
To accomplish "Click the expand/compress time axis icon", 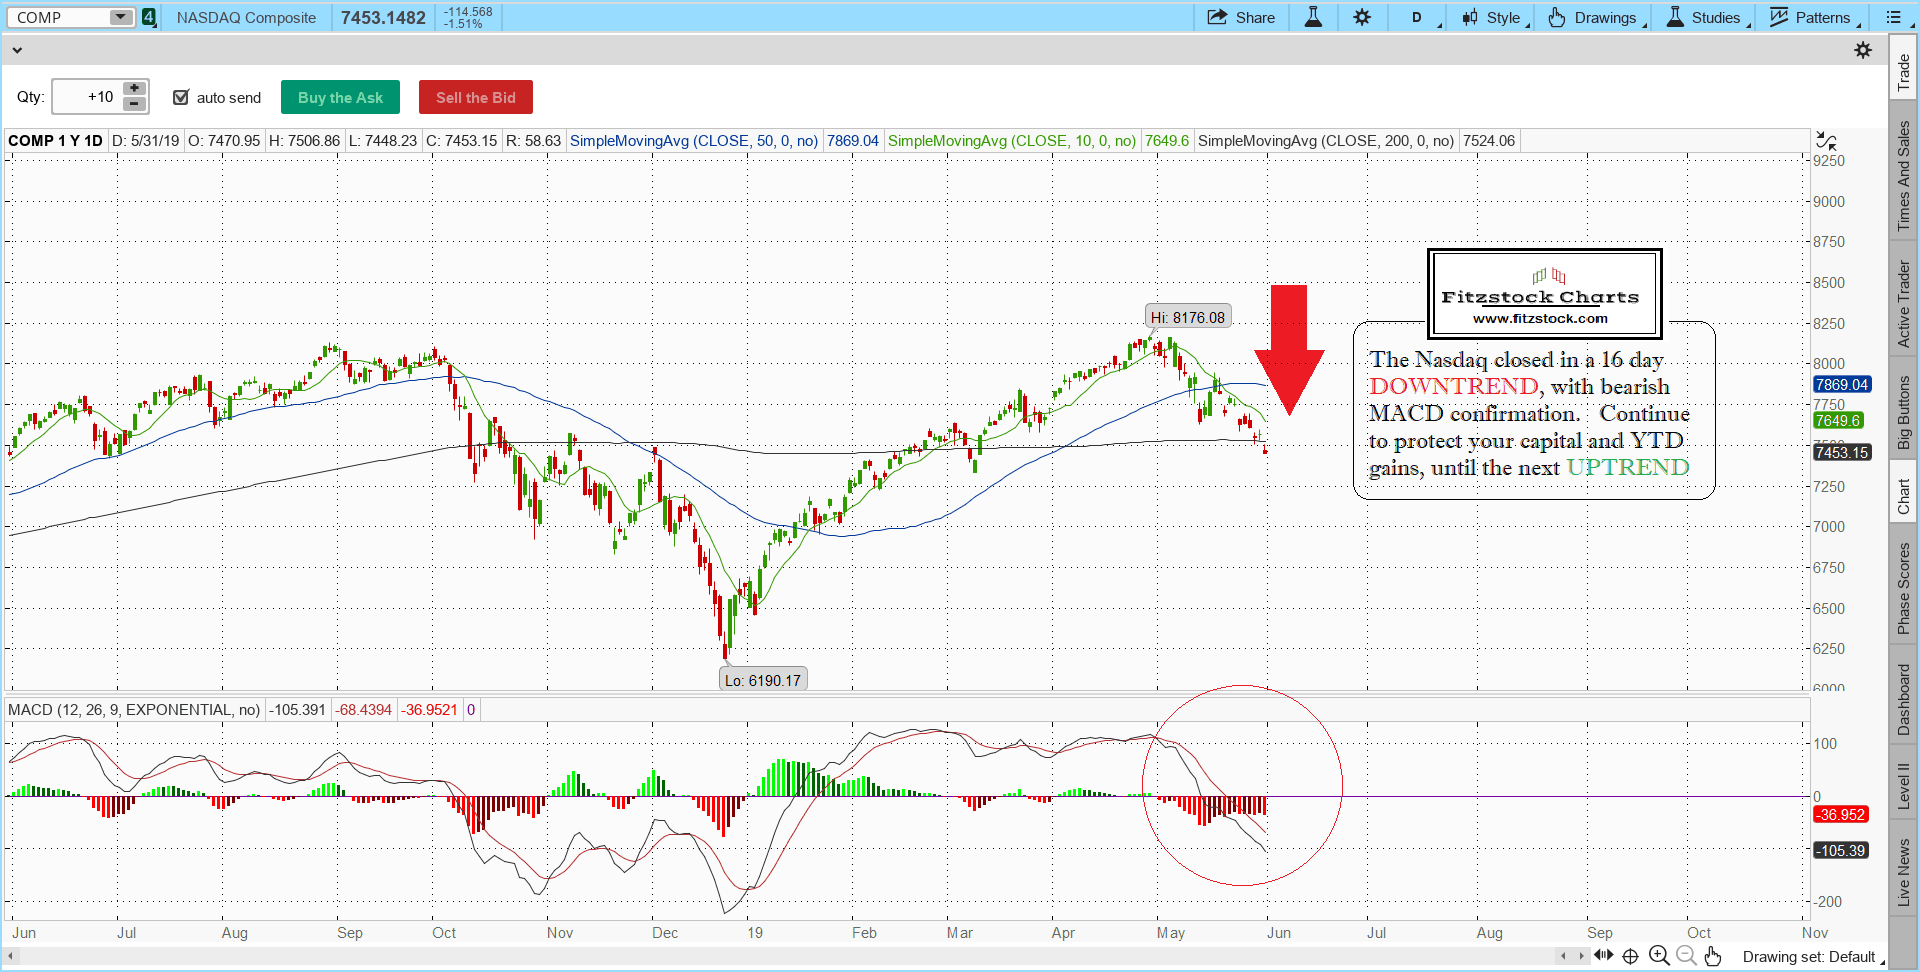I will (1603, 955).
